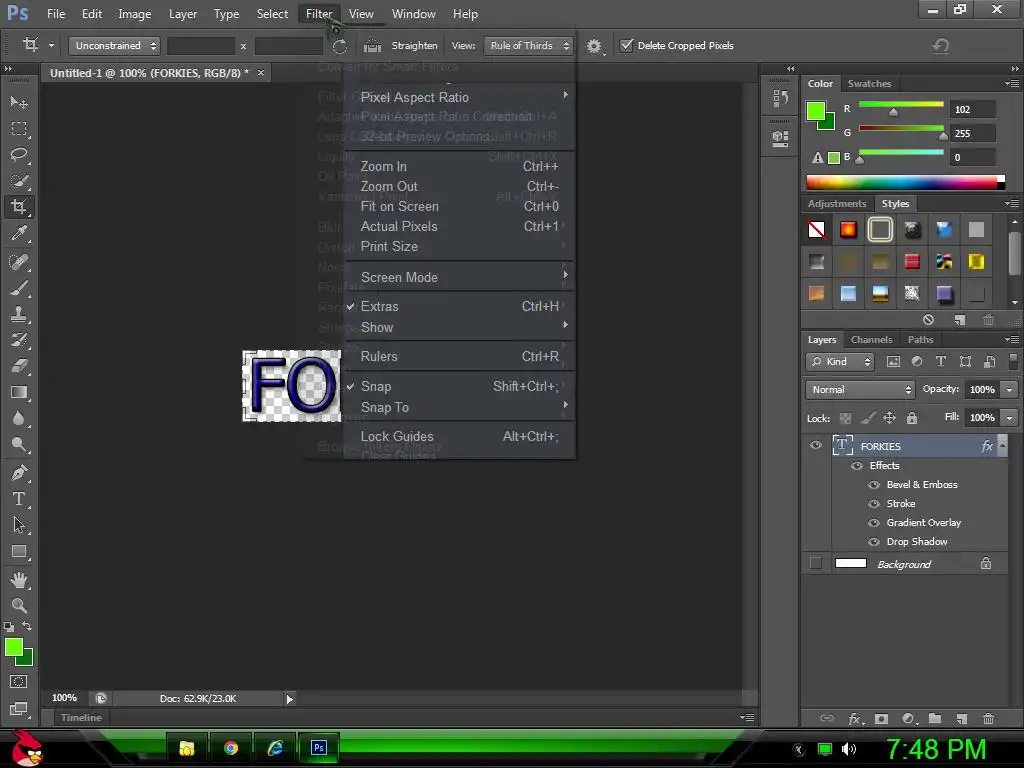Open the Fill slider dropdown arrow
The image size is (1024, 768).
(1010, 417)
